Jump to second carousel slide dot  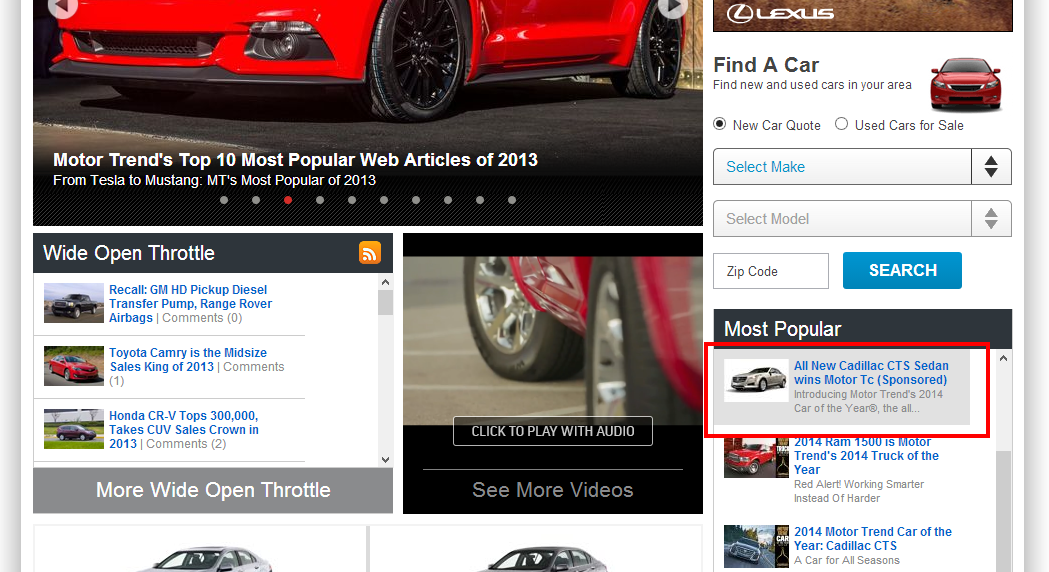click(256, 200)
